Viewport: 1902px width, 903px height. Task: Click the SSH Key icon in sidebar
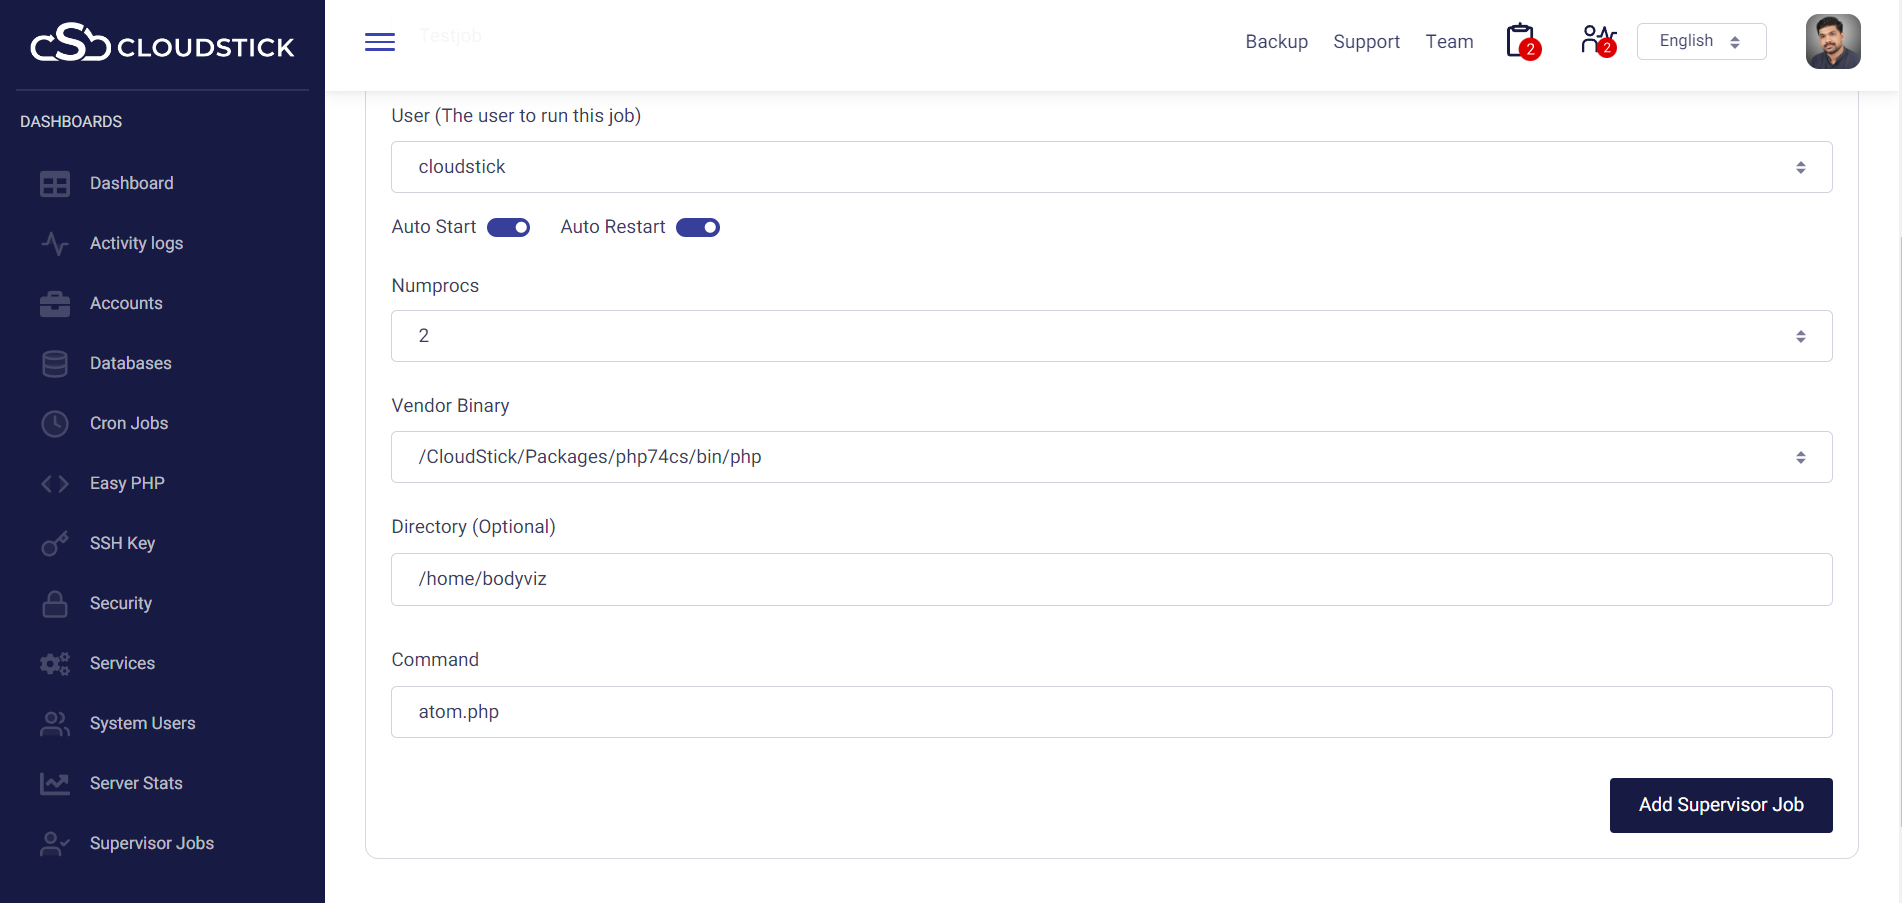coord(55,544)
